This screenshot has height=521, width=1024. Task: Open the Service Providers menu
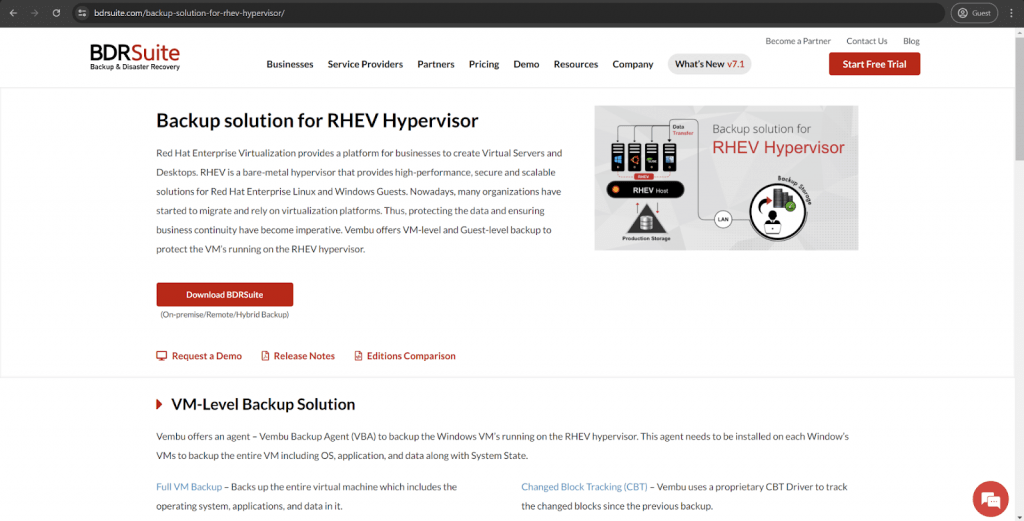click(x=365, y=64)
